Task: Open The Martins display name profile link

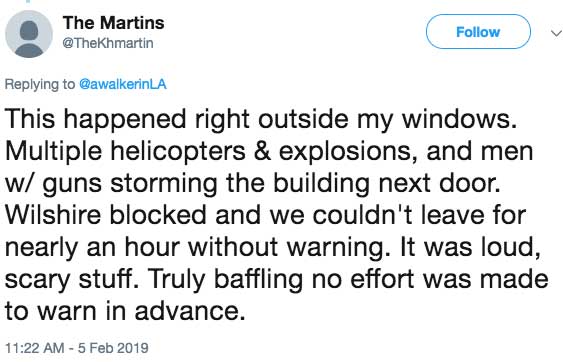Action: point(113,23)
